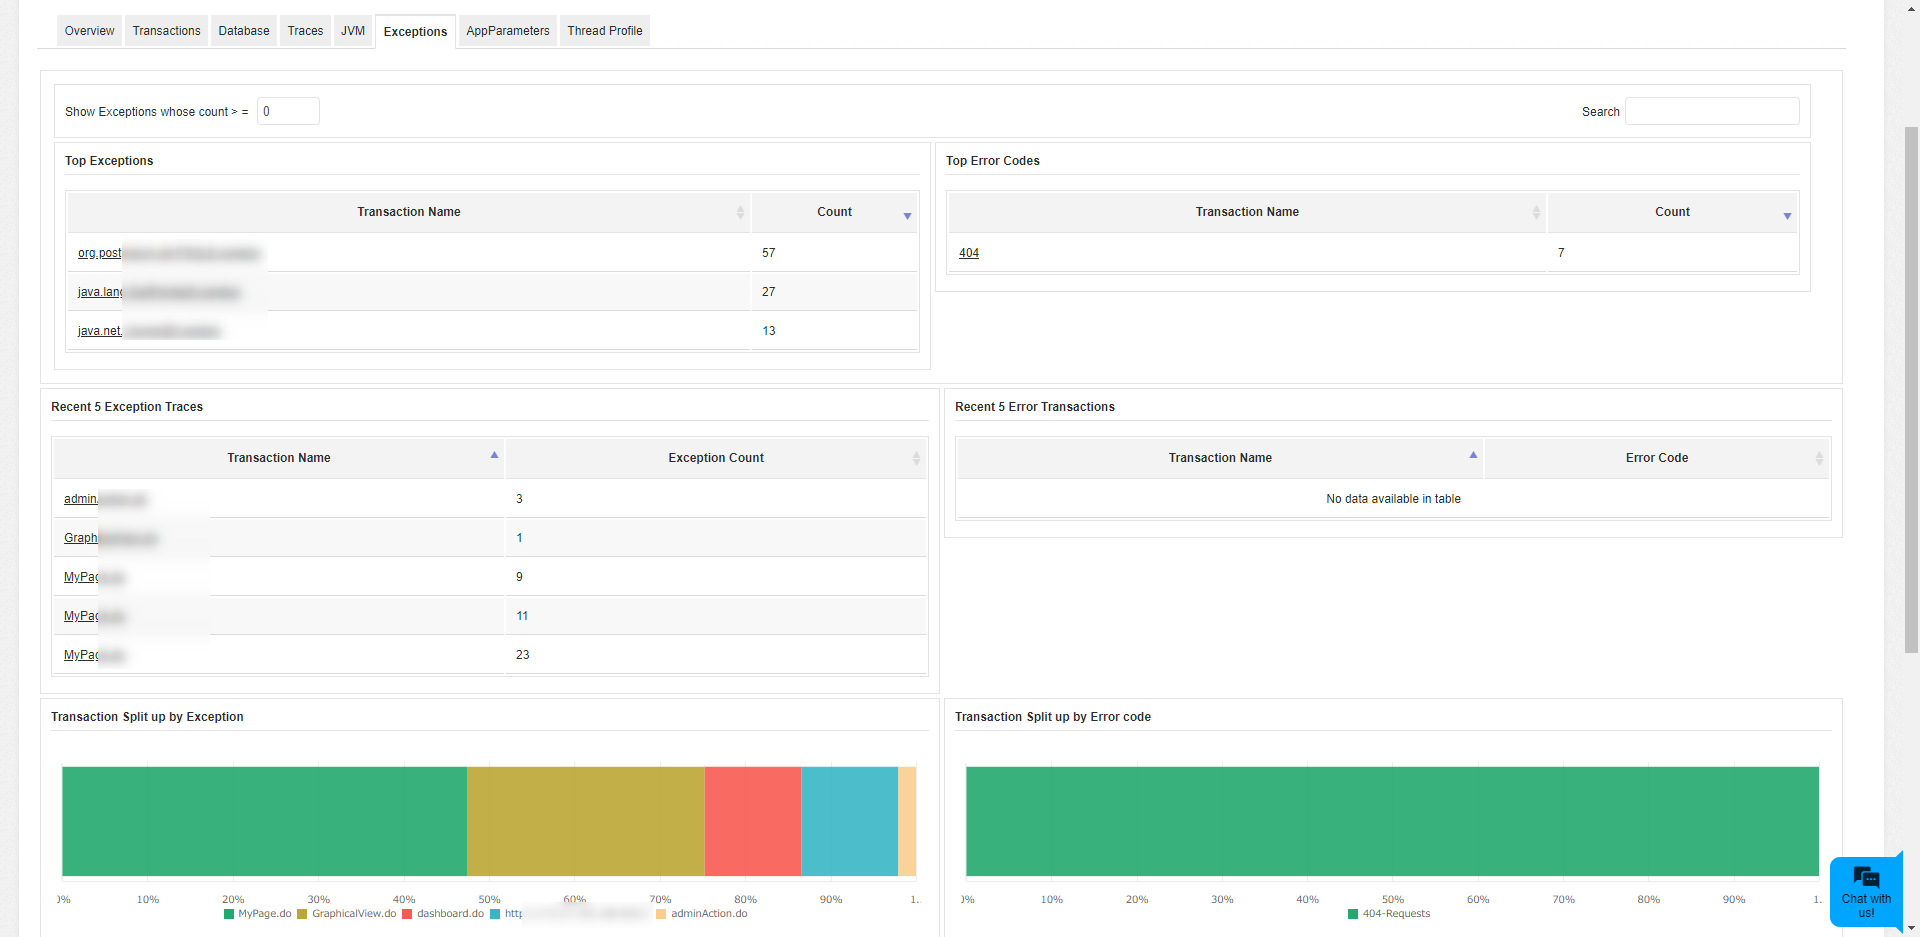Screen dimensions: 1920x937
Task: Open the 404 error code link
Action: 968,253
